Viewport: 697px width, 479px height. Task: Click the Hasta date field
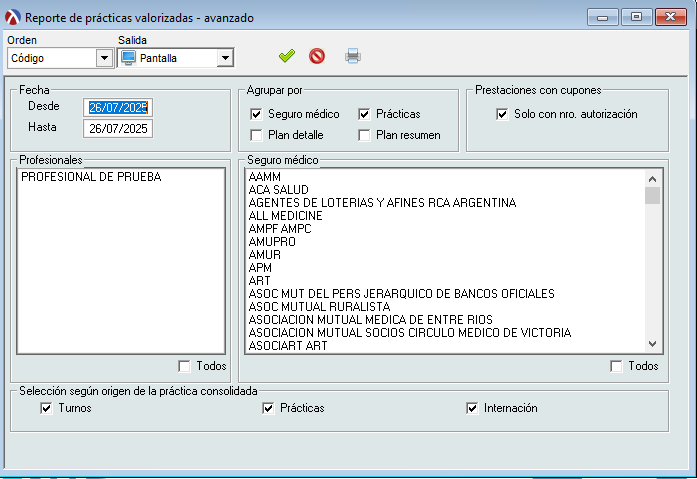117,128
